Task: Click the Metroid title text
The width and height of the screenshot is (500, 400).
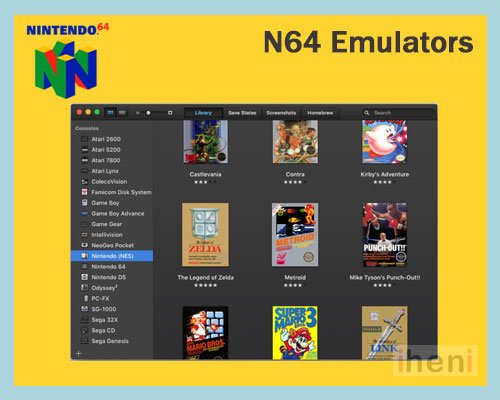Action: coord(295,277)
